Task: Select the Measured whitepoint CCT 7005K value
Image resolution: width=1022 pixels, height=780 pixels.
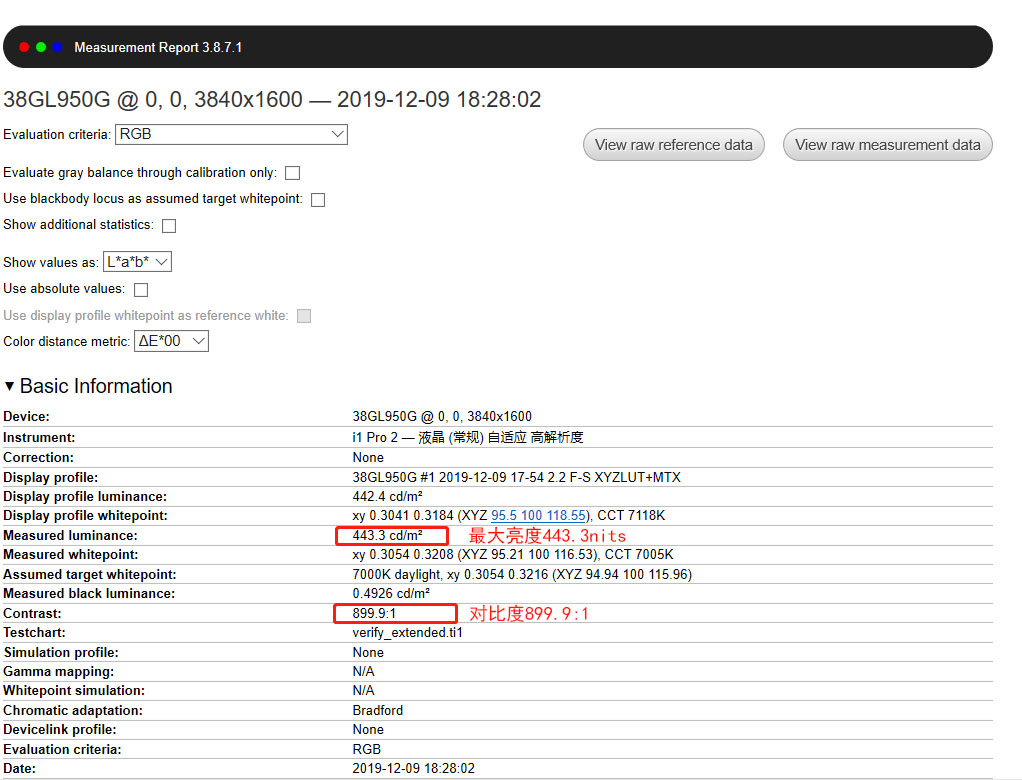Action: click(513, 555)
